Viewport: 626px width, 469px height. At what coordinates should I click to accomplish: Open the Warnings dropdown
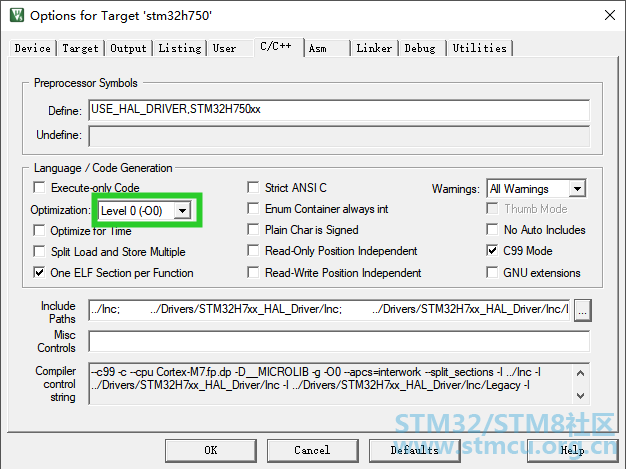536,188
